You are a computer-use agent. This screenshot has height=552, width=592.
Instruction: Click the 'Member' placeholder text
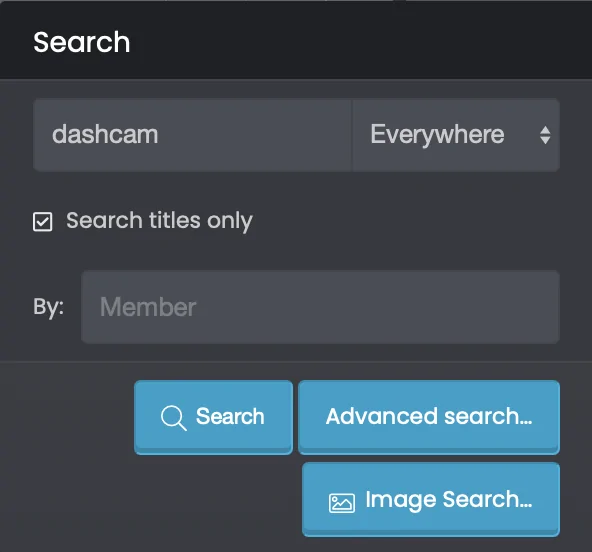[x=148, y=307]
